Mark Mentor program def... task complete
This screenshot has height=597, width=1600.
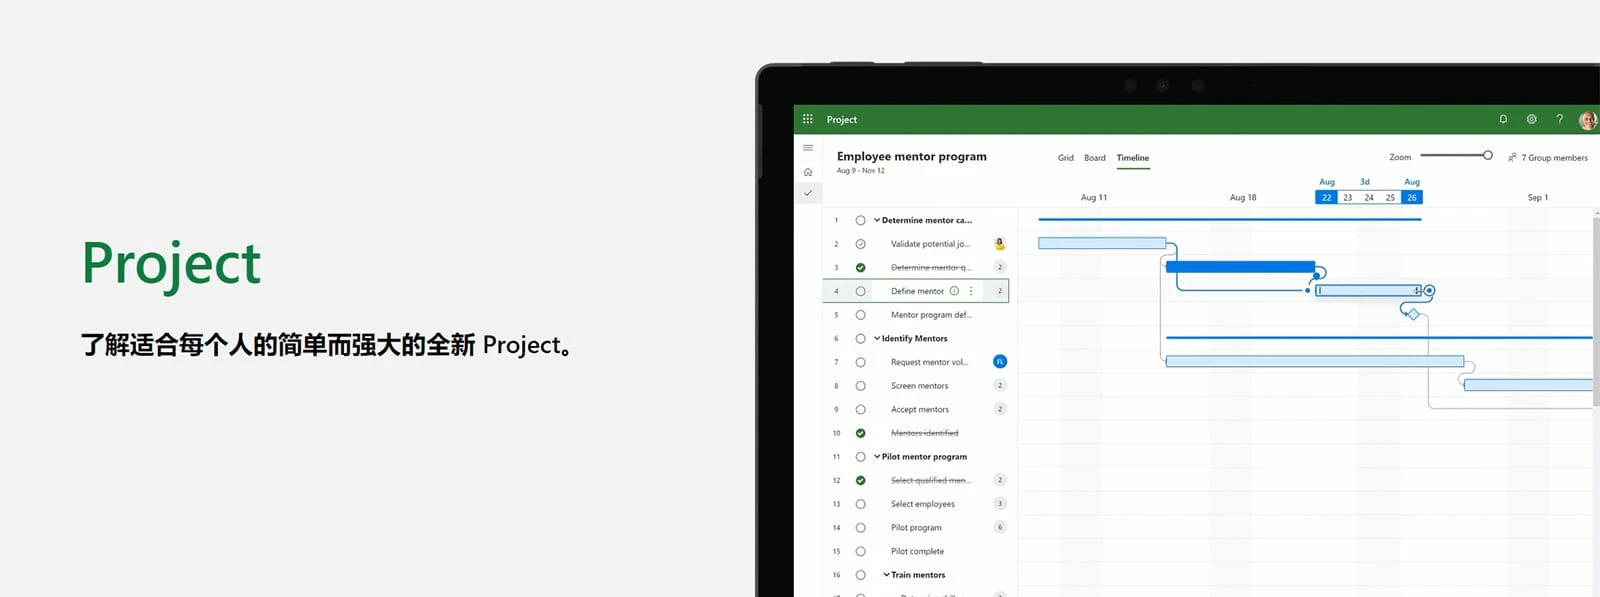click(860, 315)
